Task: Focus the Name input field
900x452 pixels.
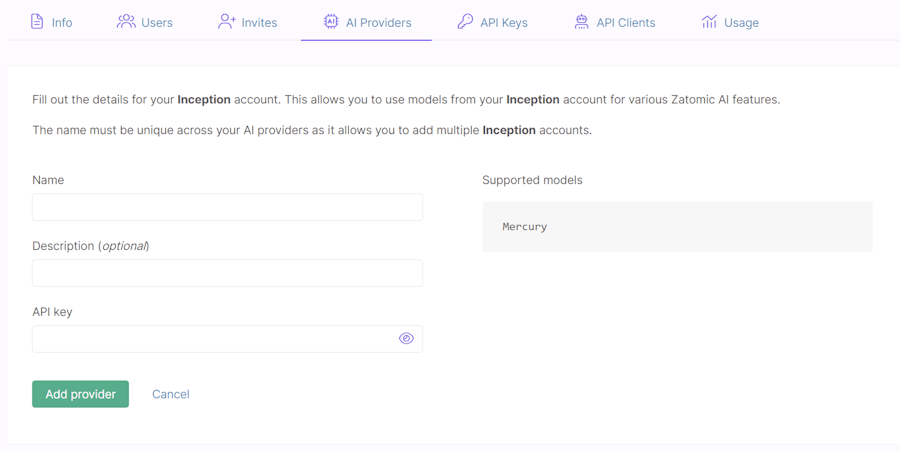Action: (227, 207)
